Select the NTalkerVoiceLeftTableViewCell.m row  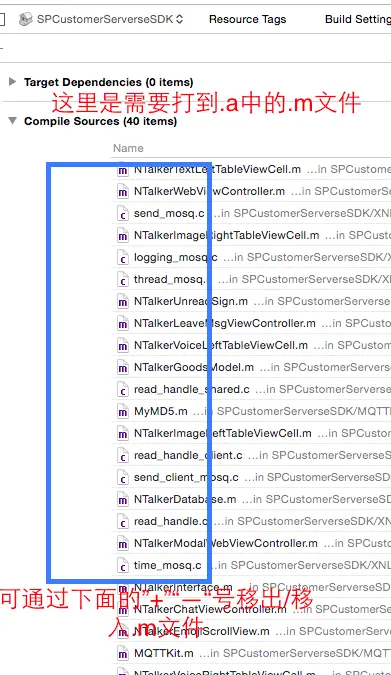(251, 345)
